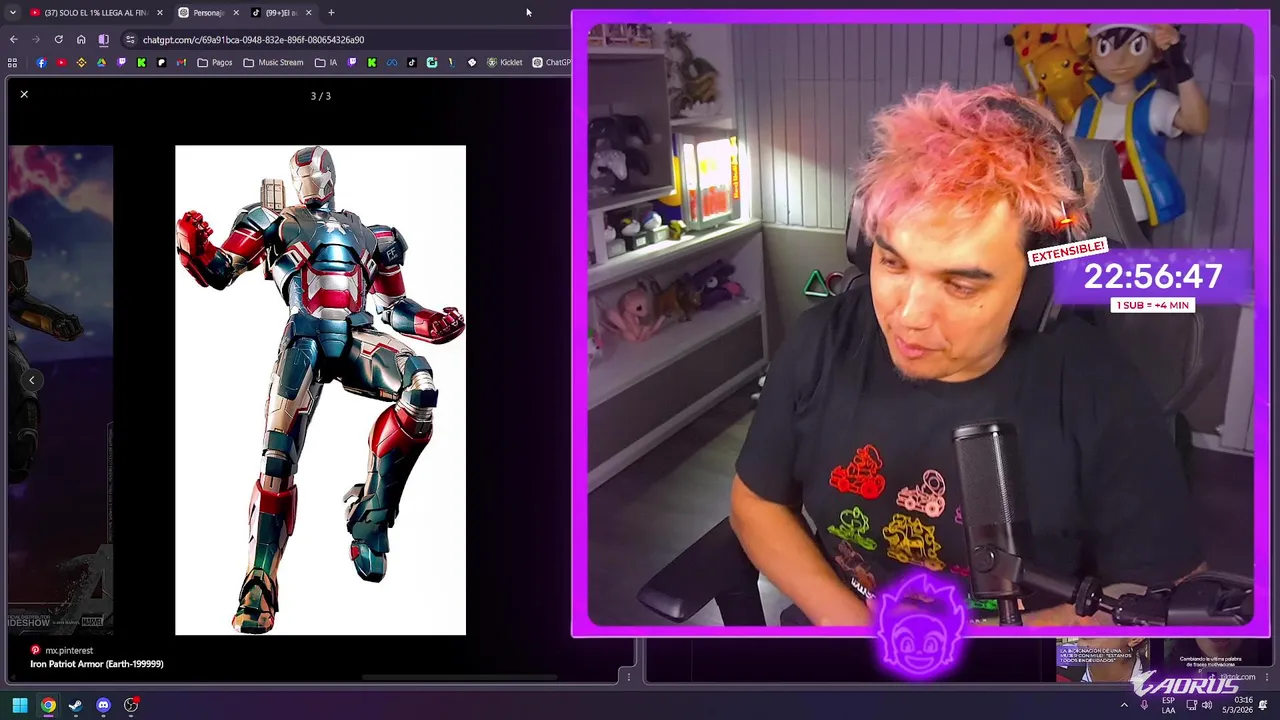The width and height of the screenshot is (1280, 720).
Task: Close the image lightbox viewer
Action: (24, 94)
